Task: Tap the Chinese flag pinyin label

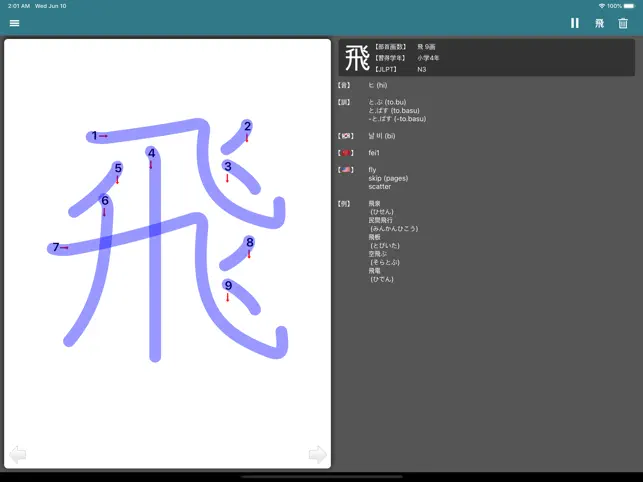Action: 347,153
